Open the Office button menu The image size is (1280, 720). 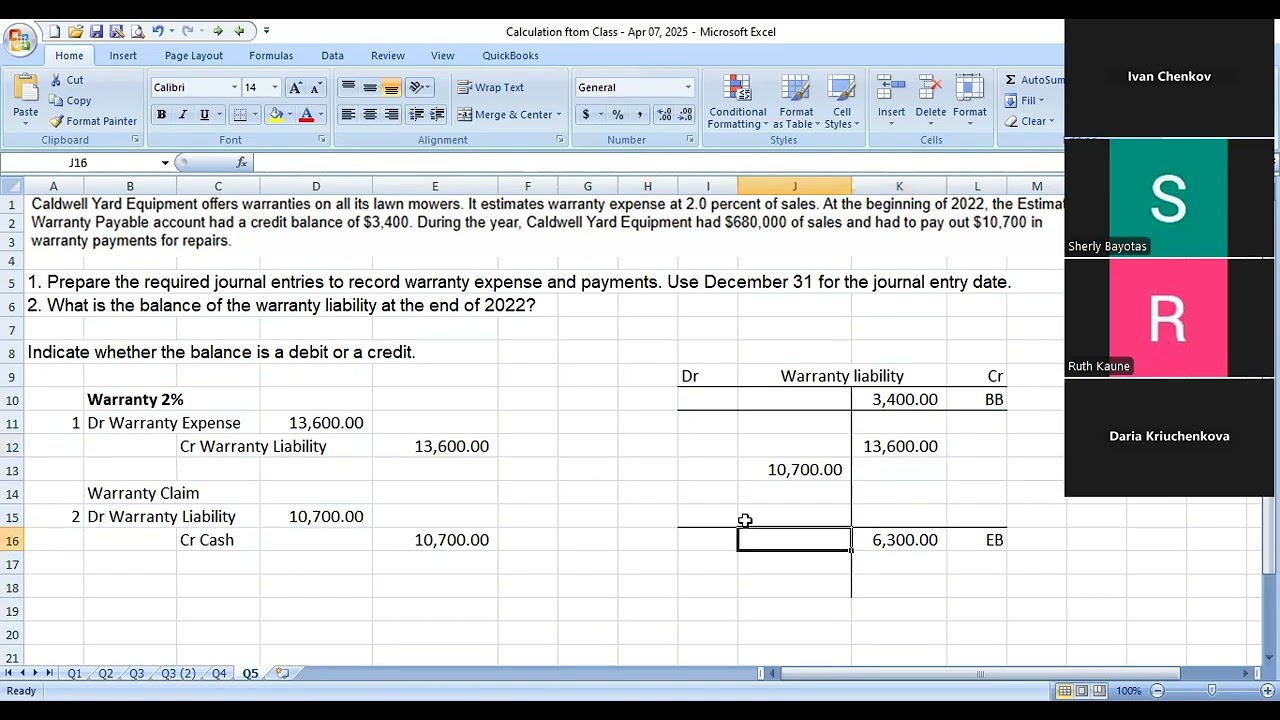pyautogui.click(x=19, y=40)
